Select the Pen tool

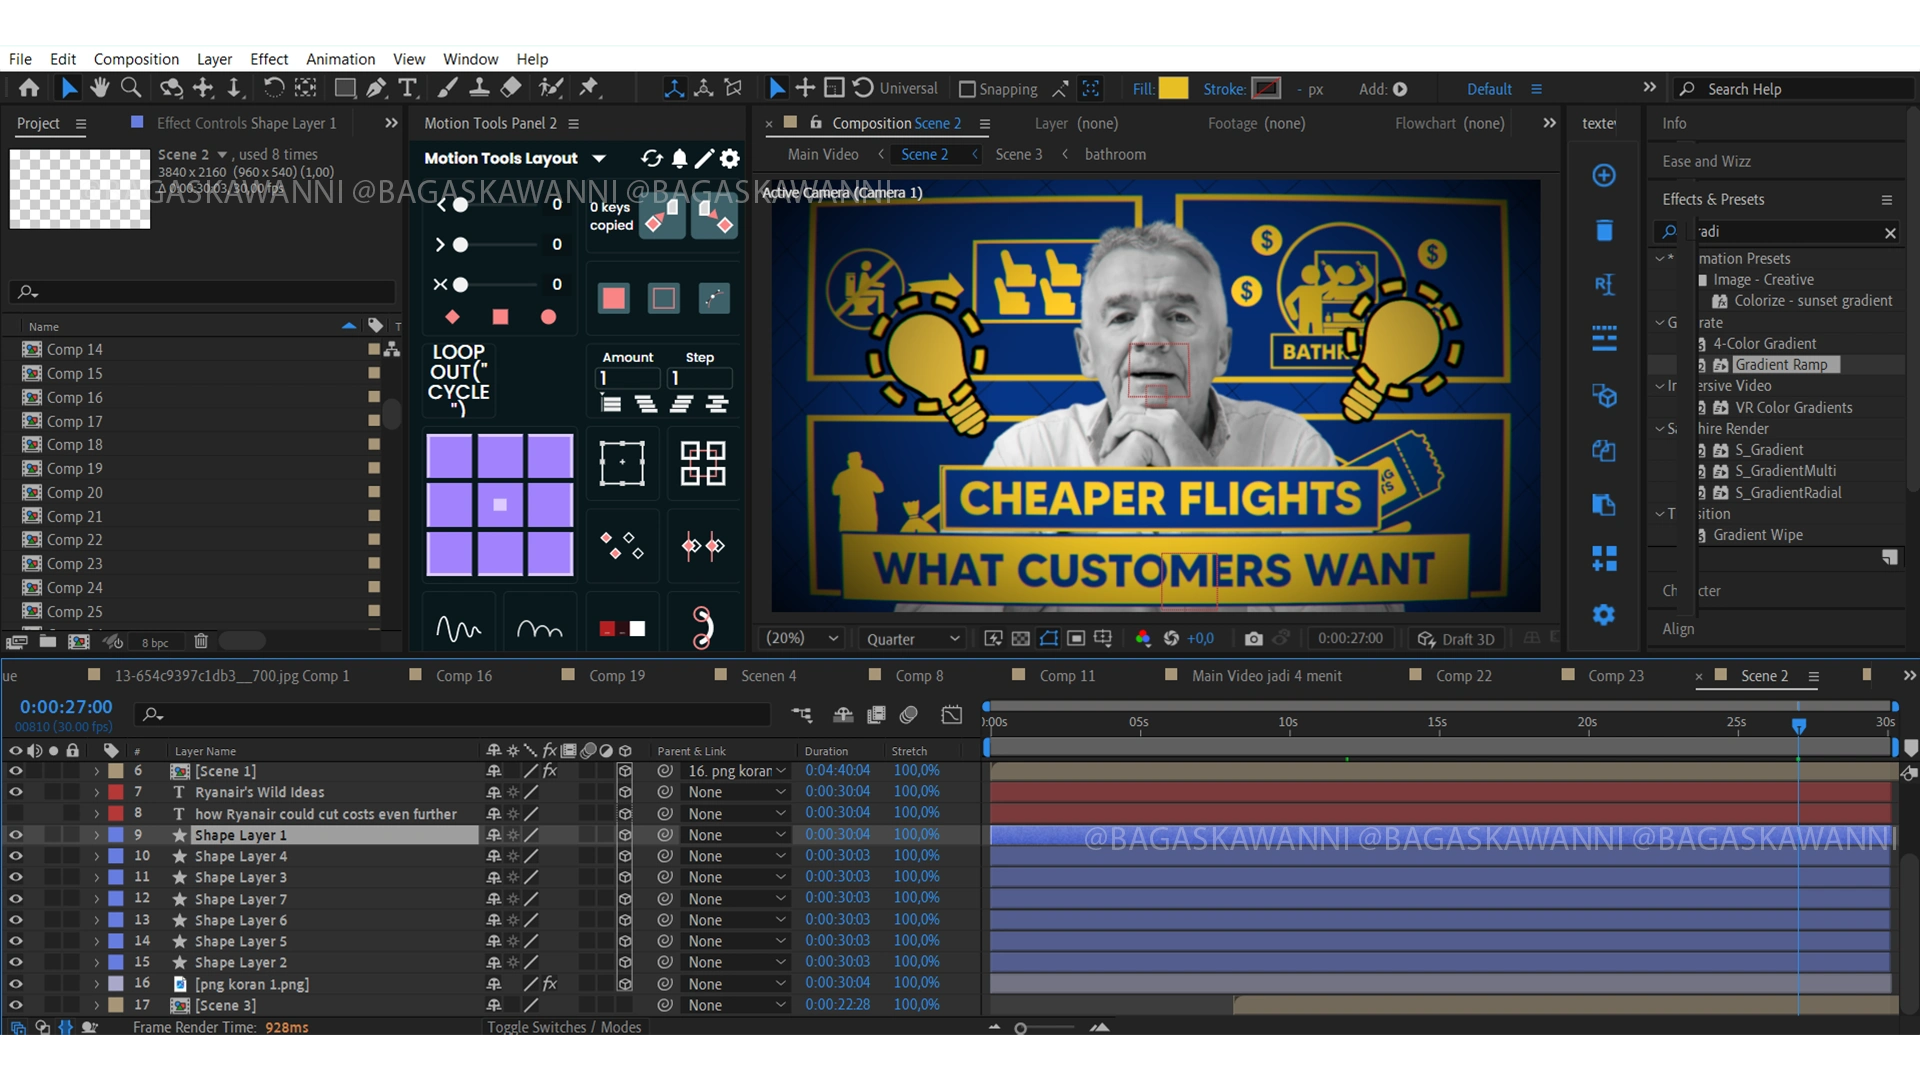click(x=376, y=88)
